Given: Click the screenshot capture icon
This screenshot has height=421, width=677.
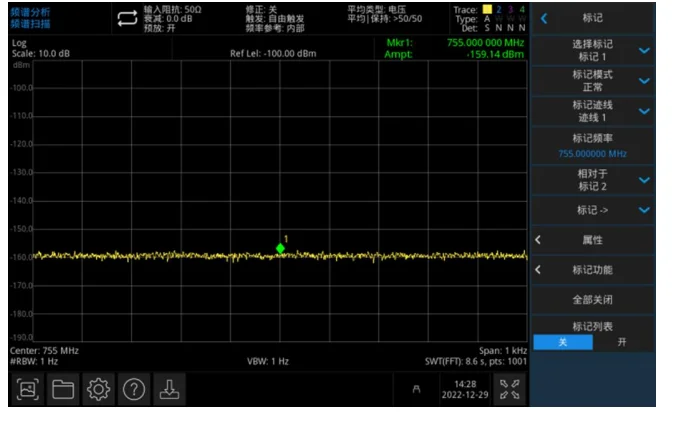Looking at the screenshot, I should pyautogui.click(x=28, y=390).
